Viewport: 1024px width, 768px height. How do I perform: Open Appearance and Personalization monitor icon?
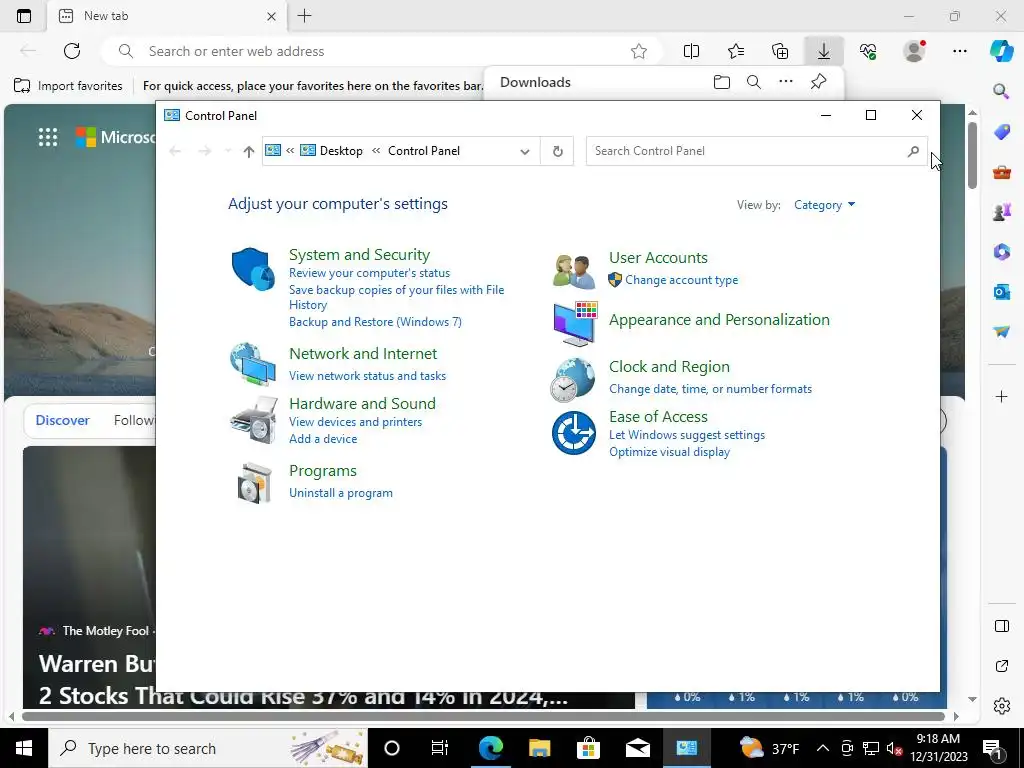point(575,323)
